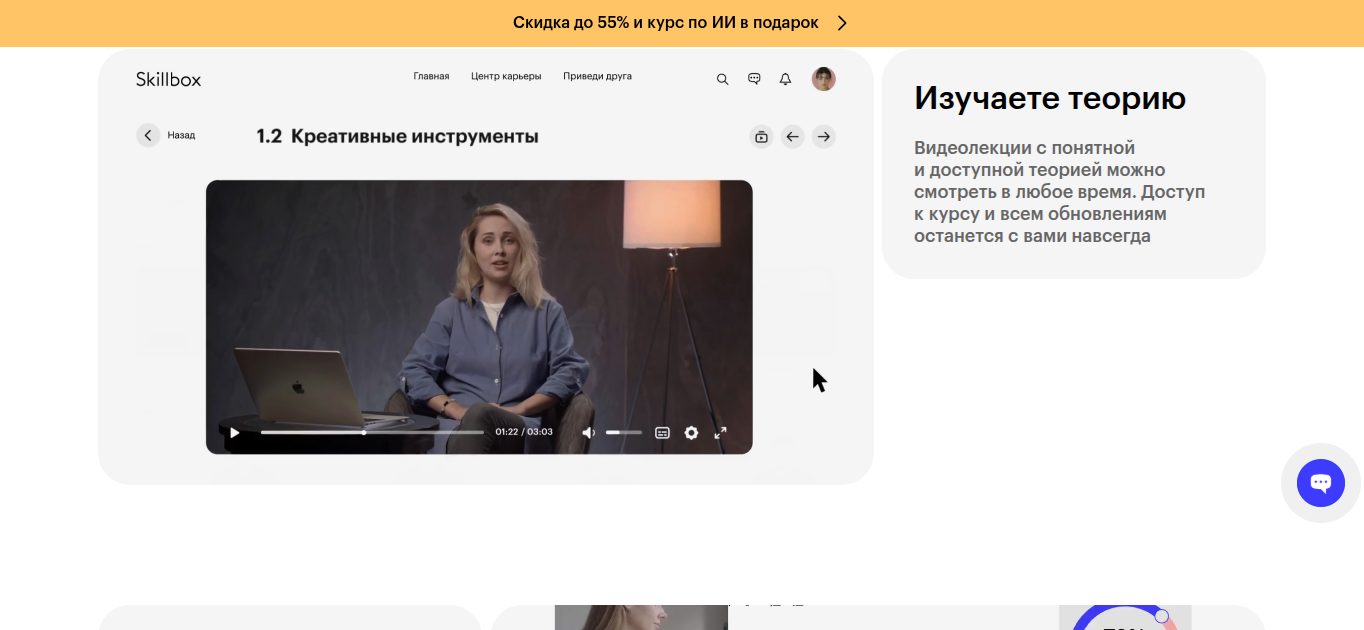Go to next lesson with right arrow
The width and height of the screenshot is (1364, 630).
823,137
